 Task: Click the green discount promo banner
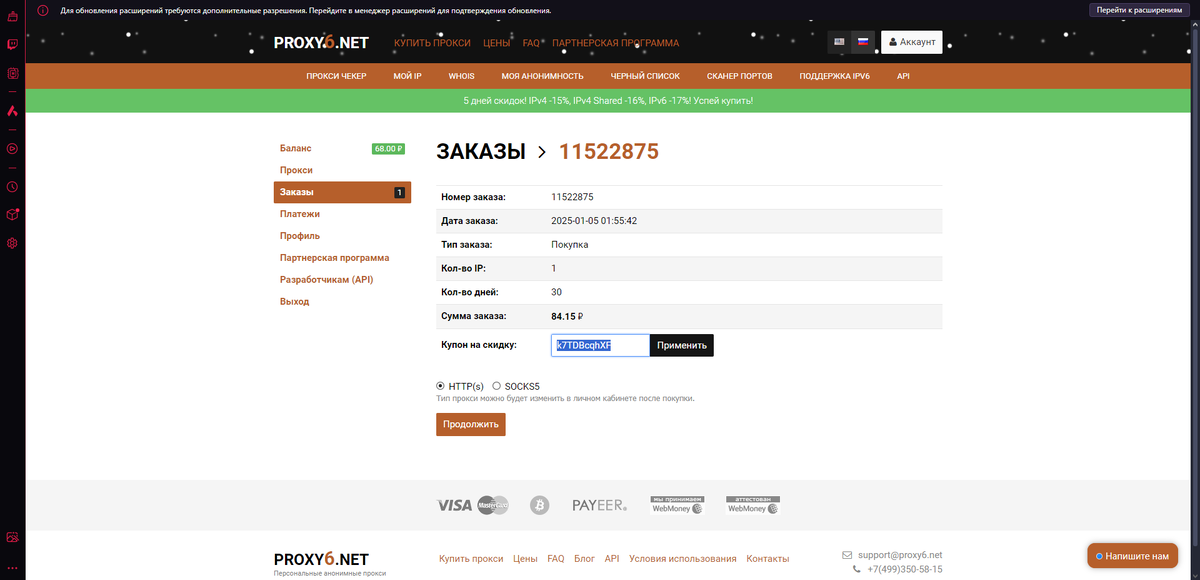point(608,101)
